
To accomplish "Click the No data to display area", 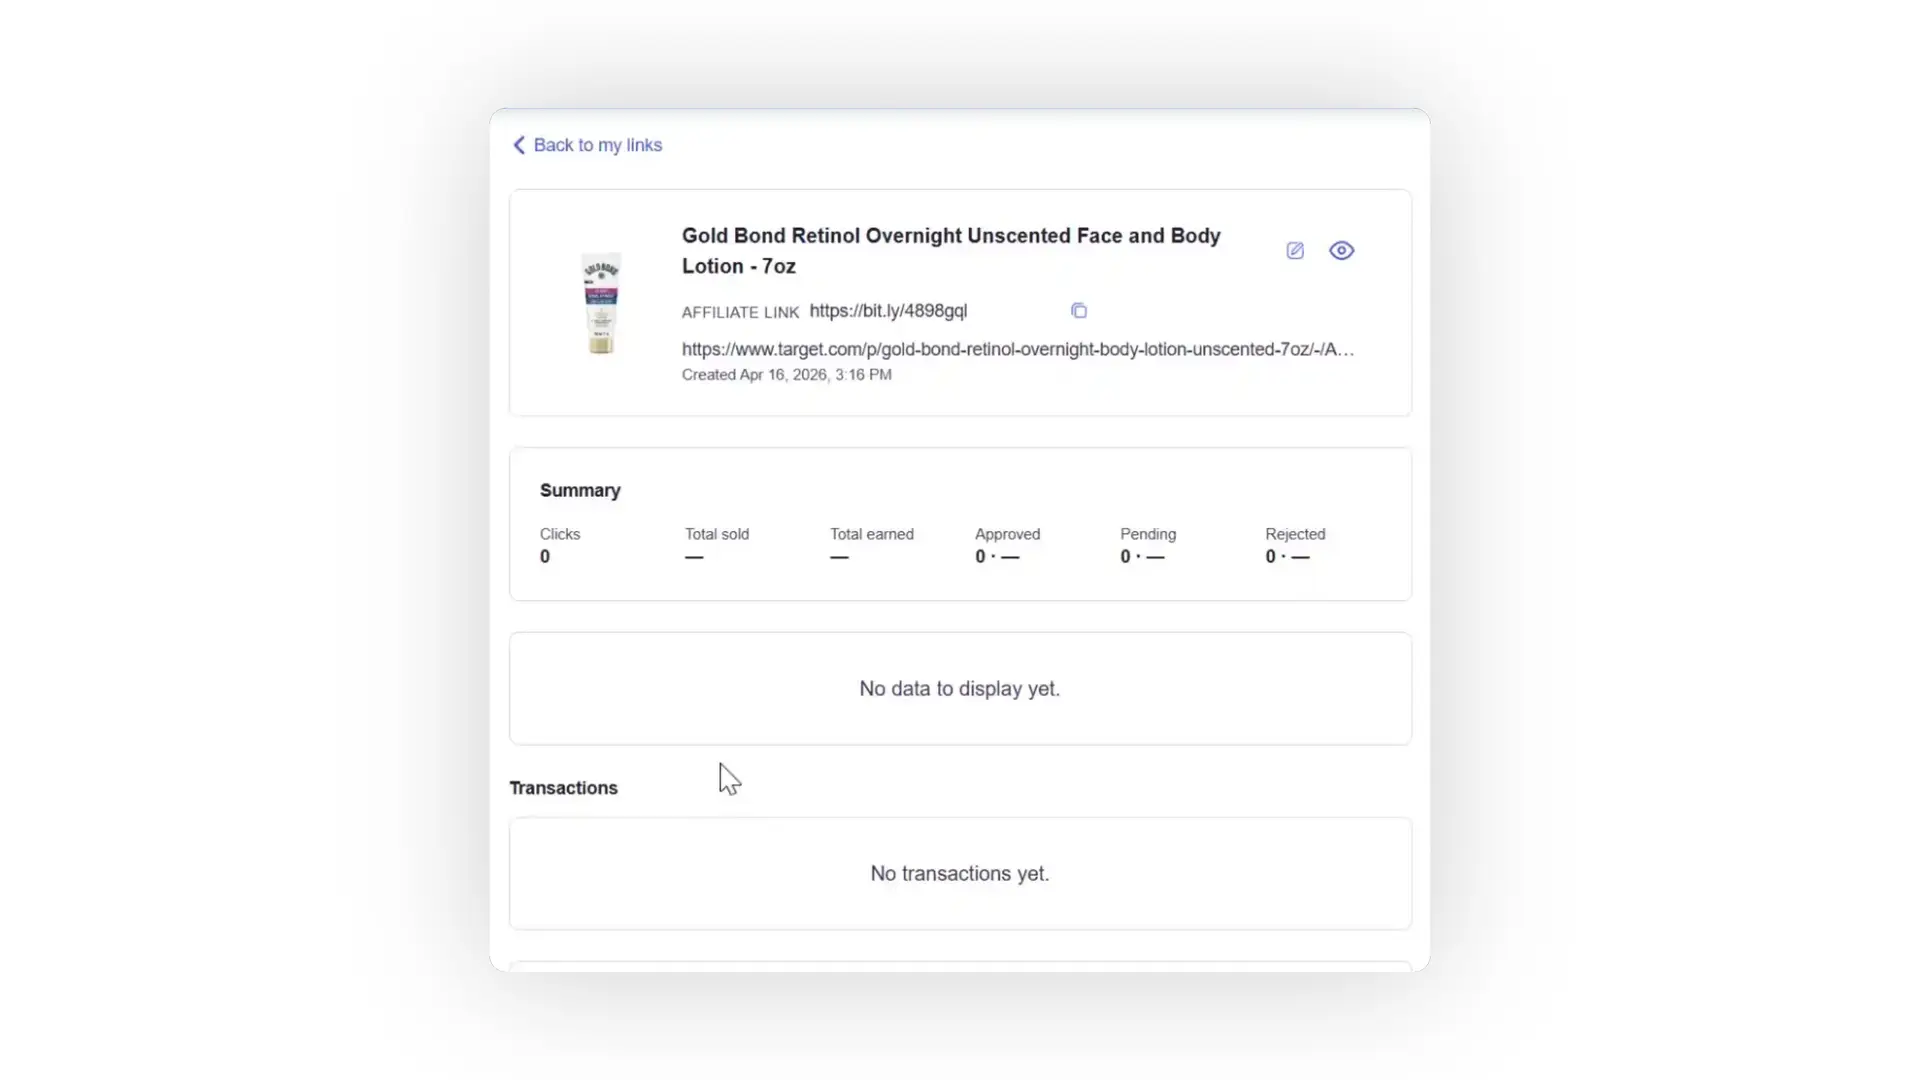I will [959, 688].
